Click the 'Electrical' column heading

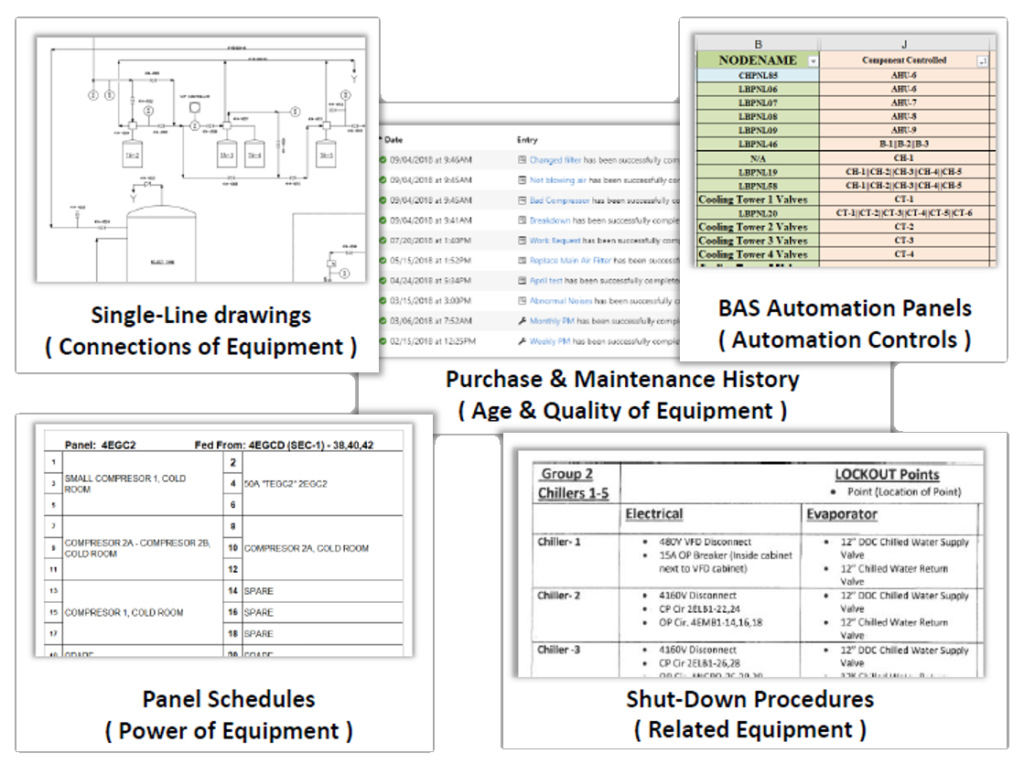tap(654, 514)
